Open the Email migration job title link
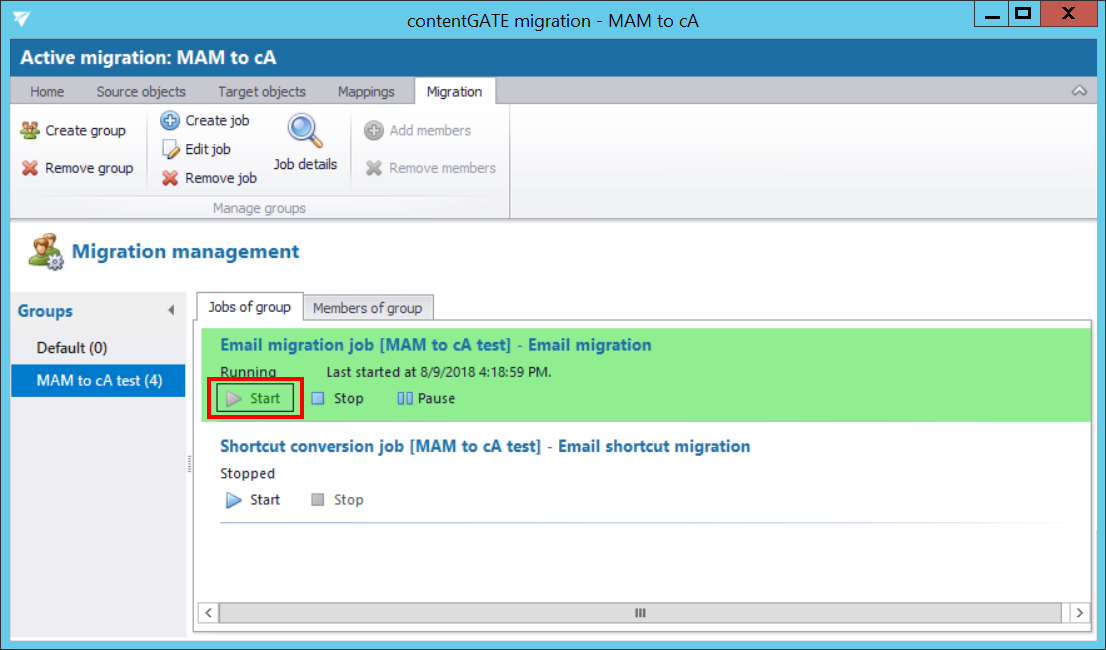Screen dimensions: 1106x650 (x=436, y=345)
